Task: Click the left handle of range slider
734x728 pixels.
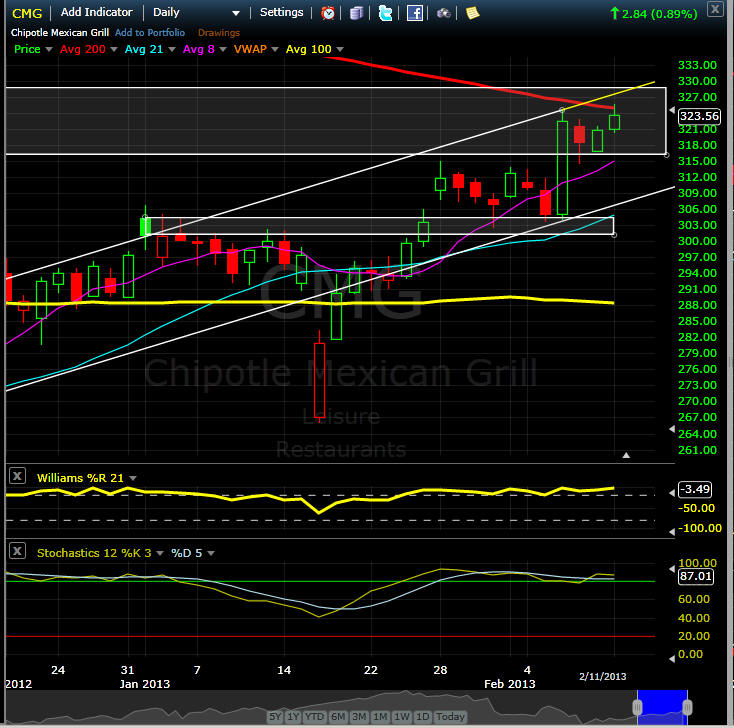Action: [x=637, y=707]
